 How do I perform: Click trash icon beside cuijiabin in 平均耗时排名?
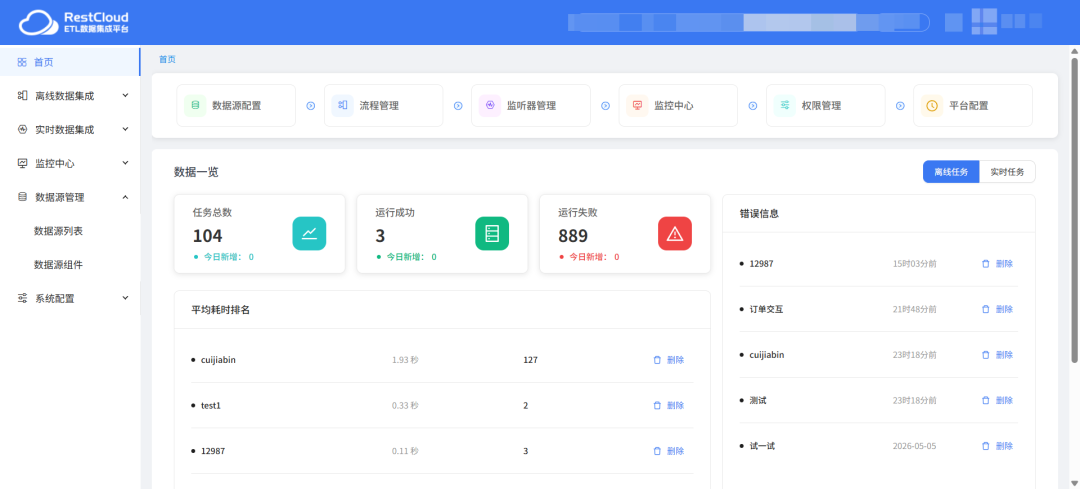[657, 360]
